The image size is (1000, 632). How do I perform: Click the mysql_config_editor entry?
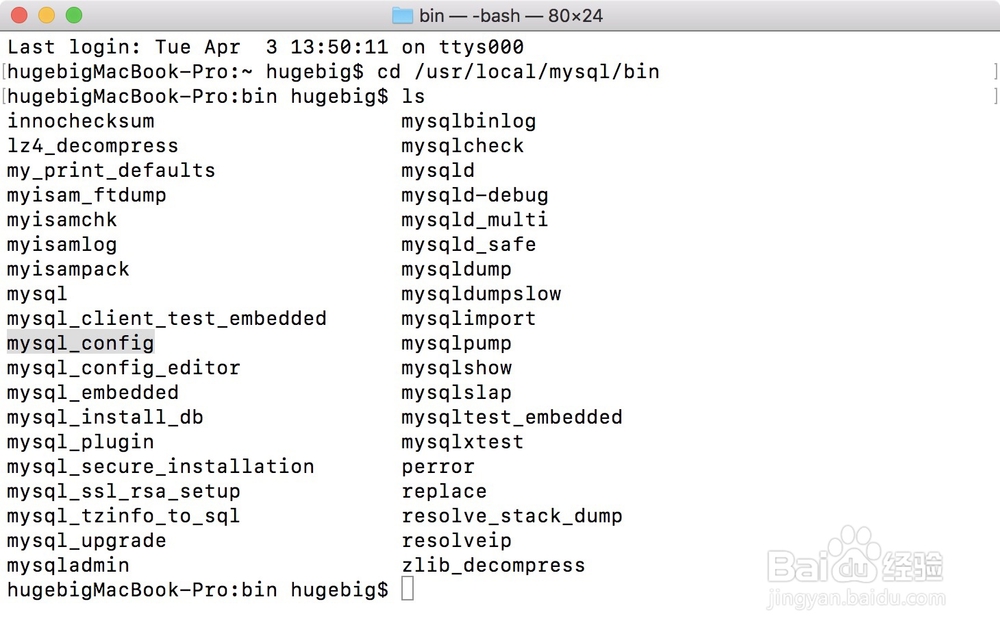124,367
